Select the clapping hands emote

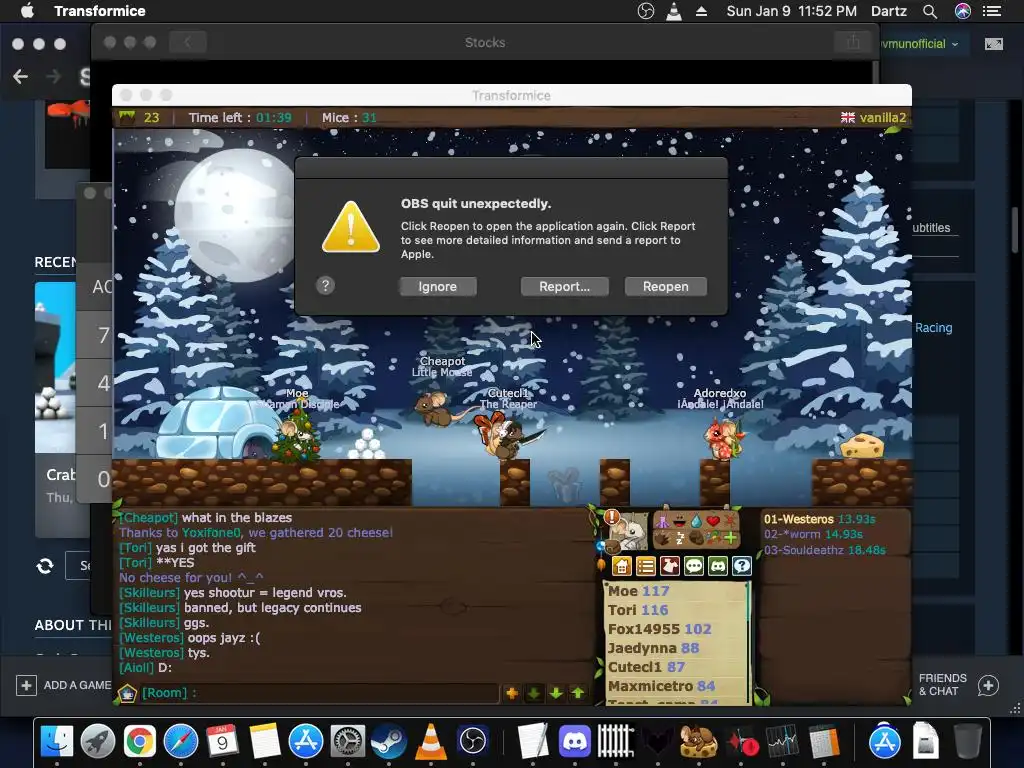(x=662, y=539)
